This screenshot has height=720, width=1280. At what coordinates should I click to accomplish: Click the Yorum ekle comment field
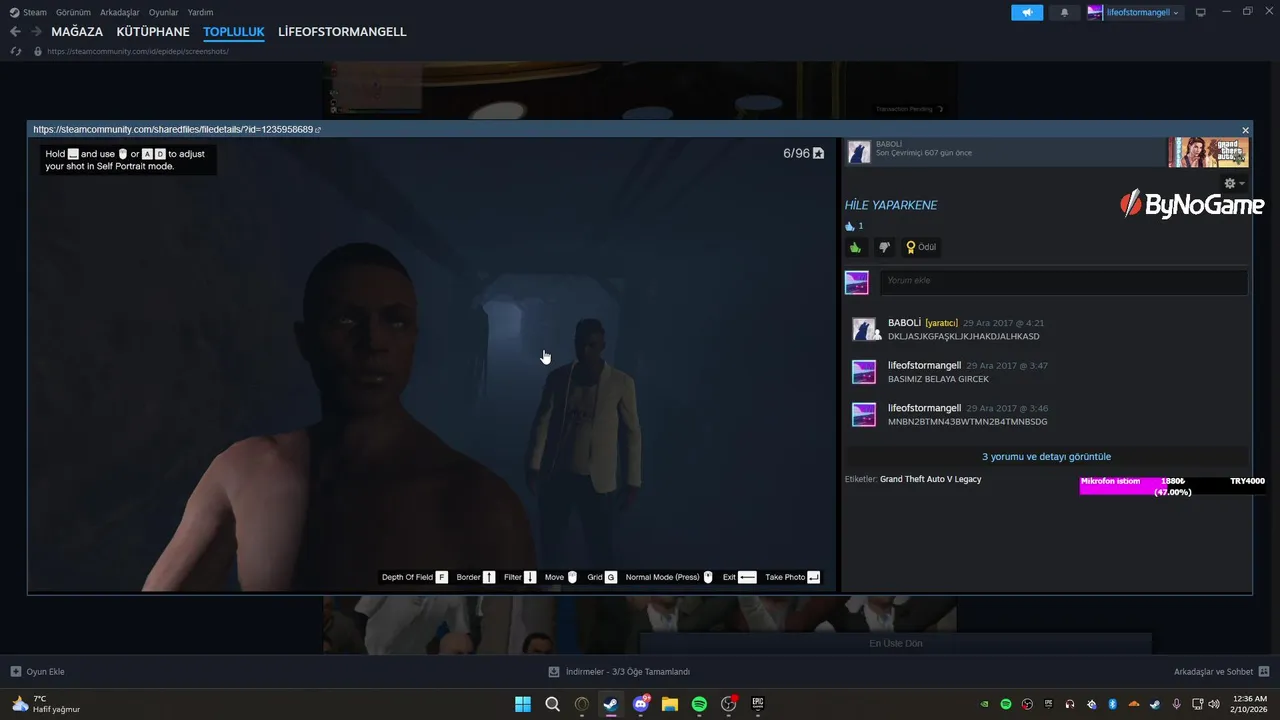(1064, 281)
